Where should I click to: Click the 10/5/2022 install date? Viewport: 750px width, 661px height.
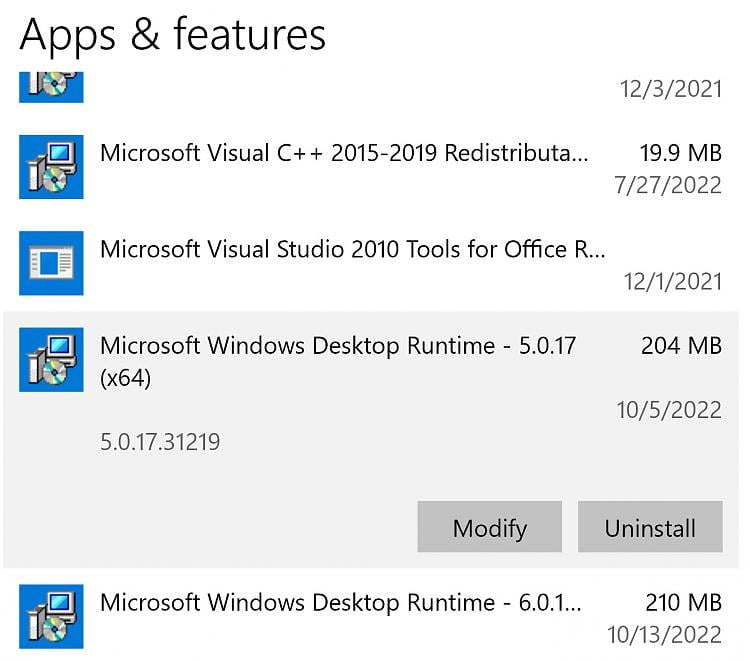point(669,410)
